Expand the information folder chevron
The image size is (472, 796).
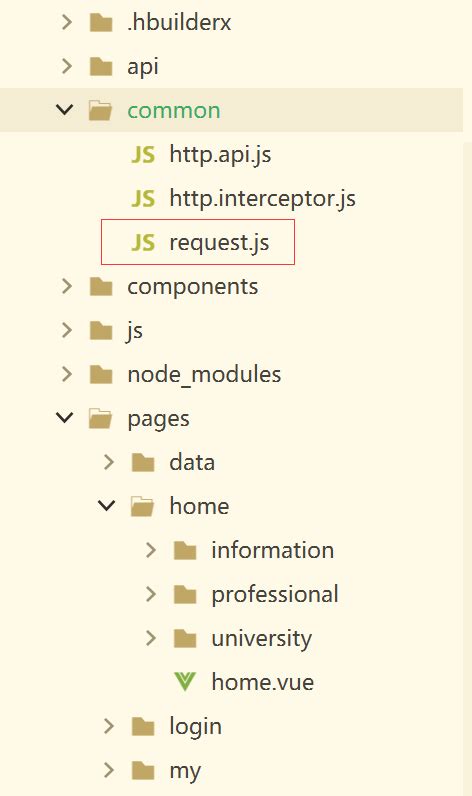(x=151, y=550)
